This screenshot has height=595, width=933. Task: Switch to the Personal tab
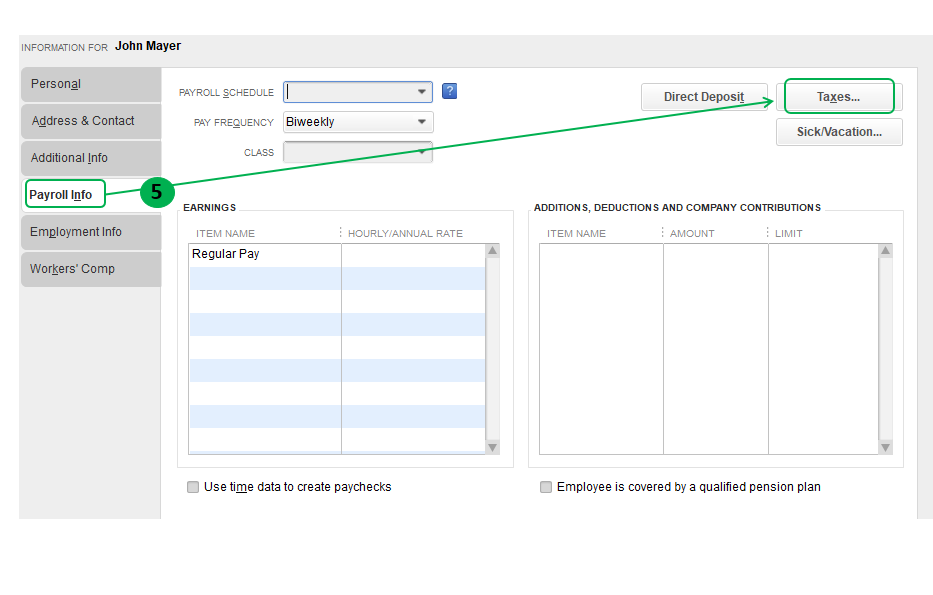coord(91,84)
